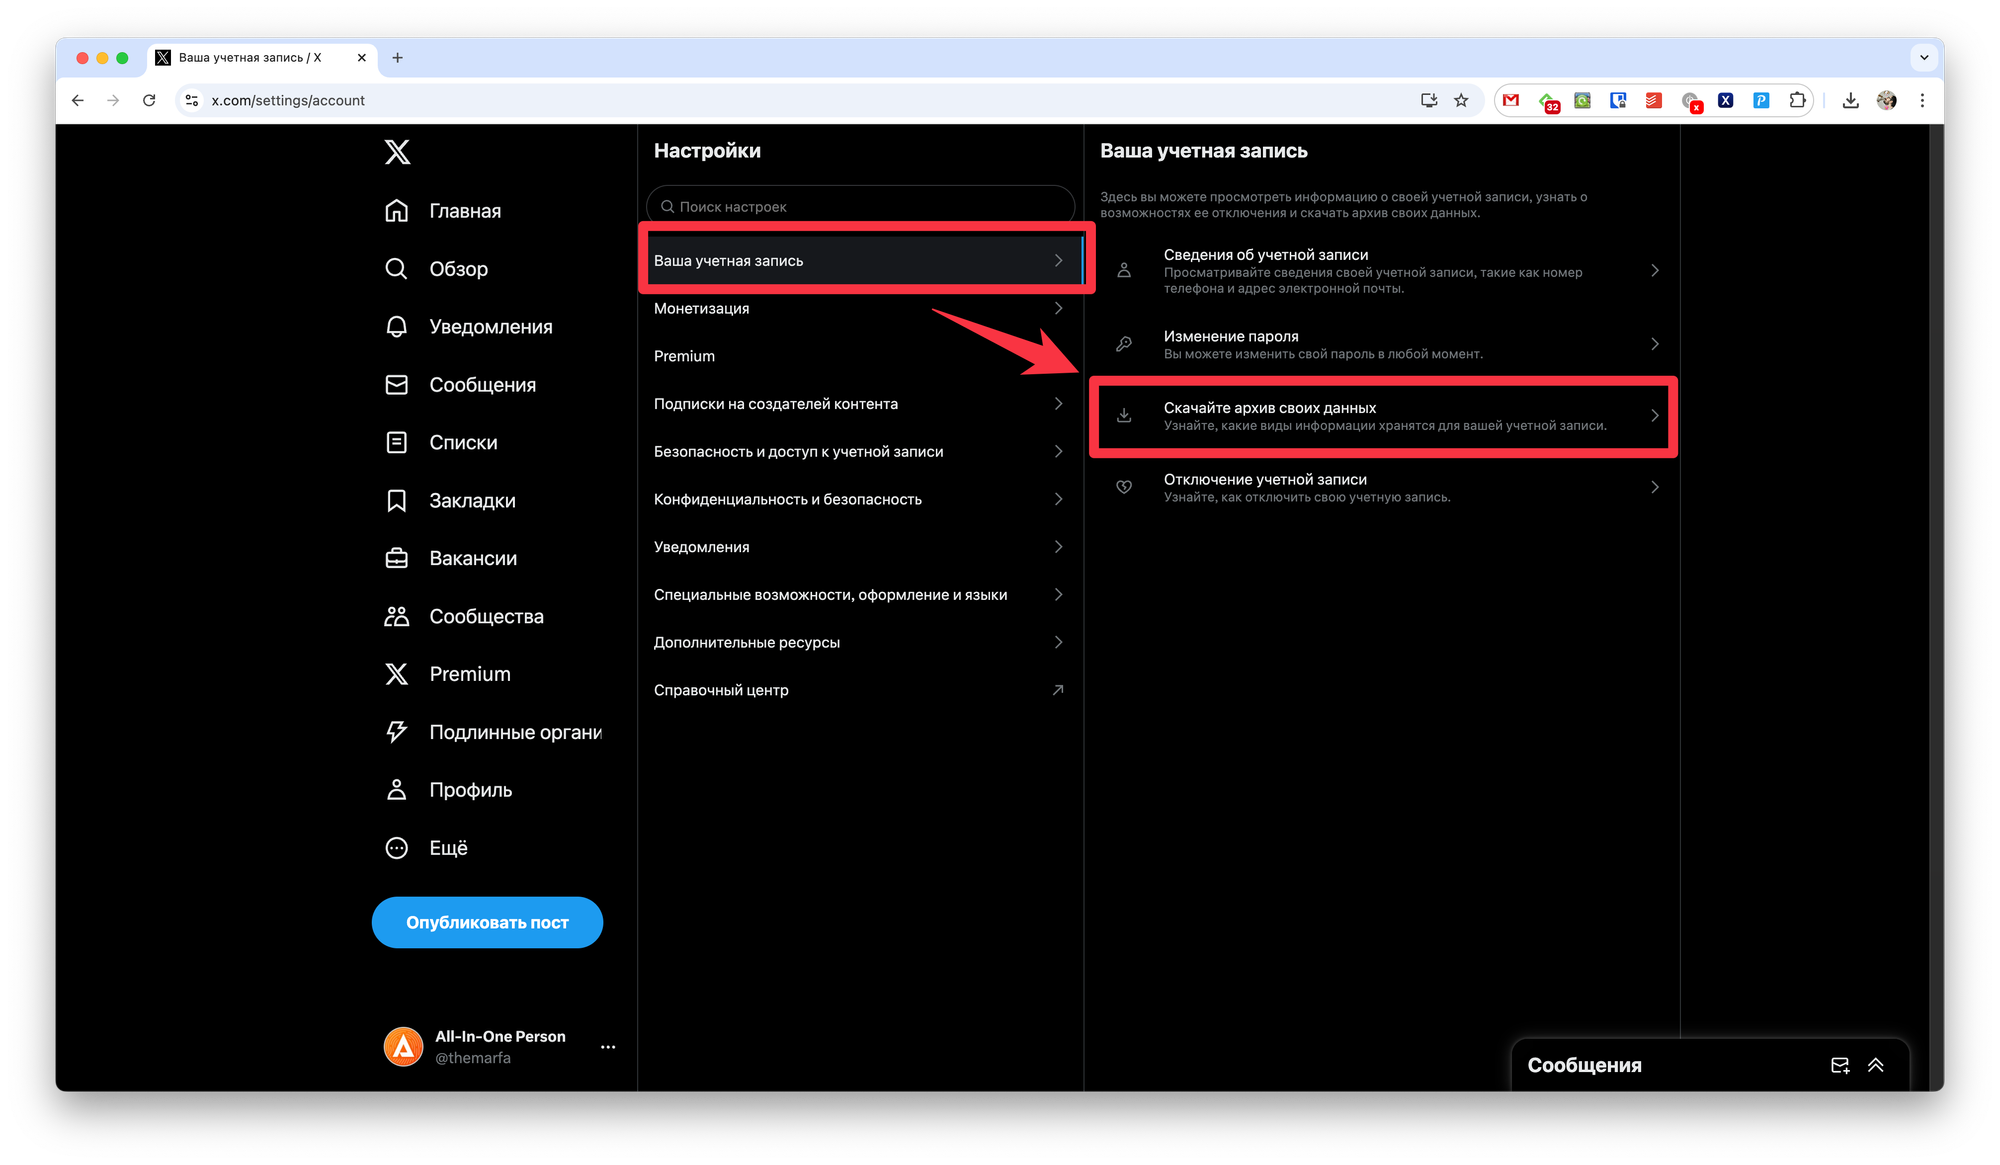Select Premium in the settings list

point(685,356)
